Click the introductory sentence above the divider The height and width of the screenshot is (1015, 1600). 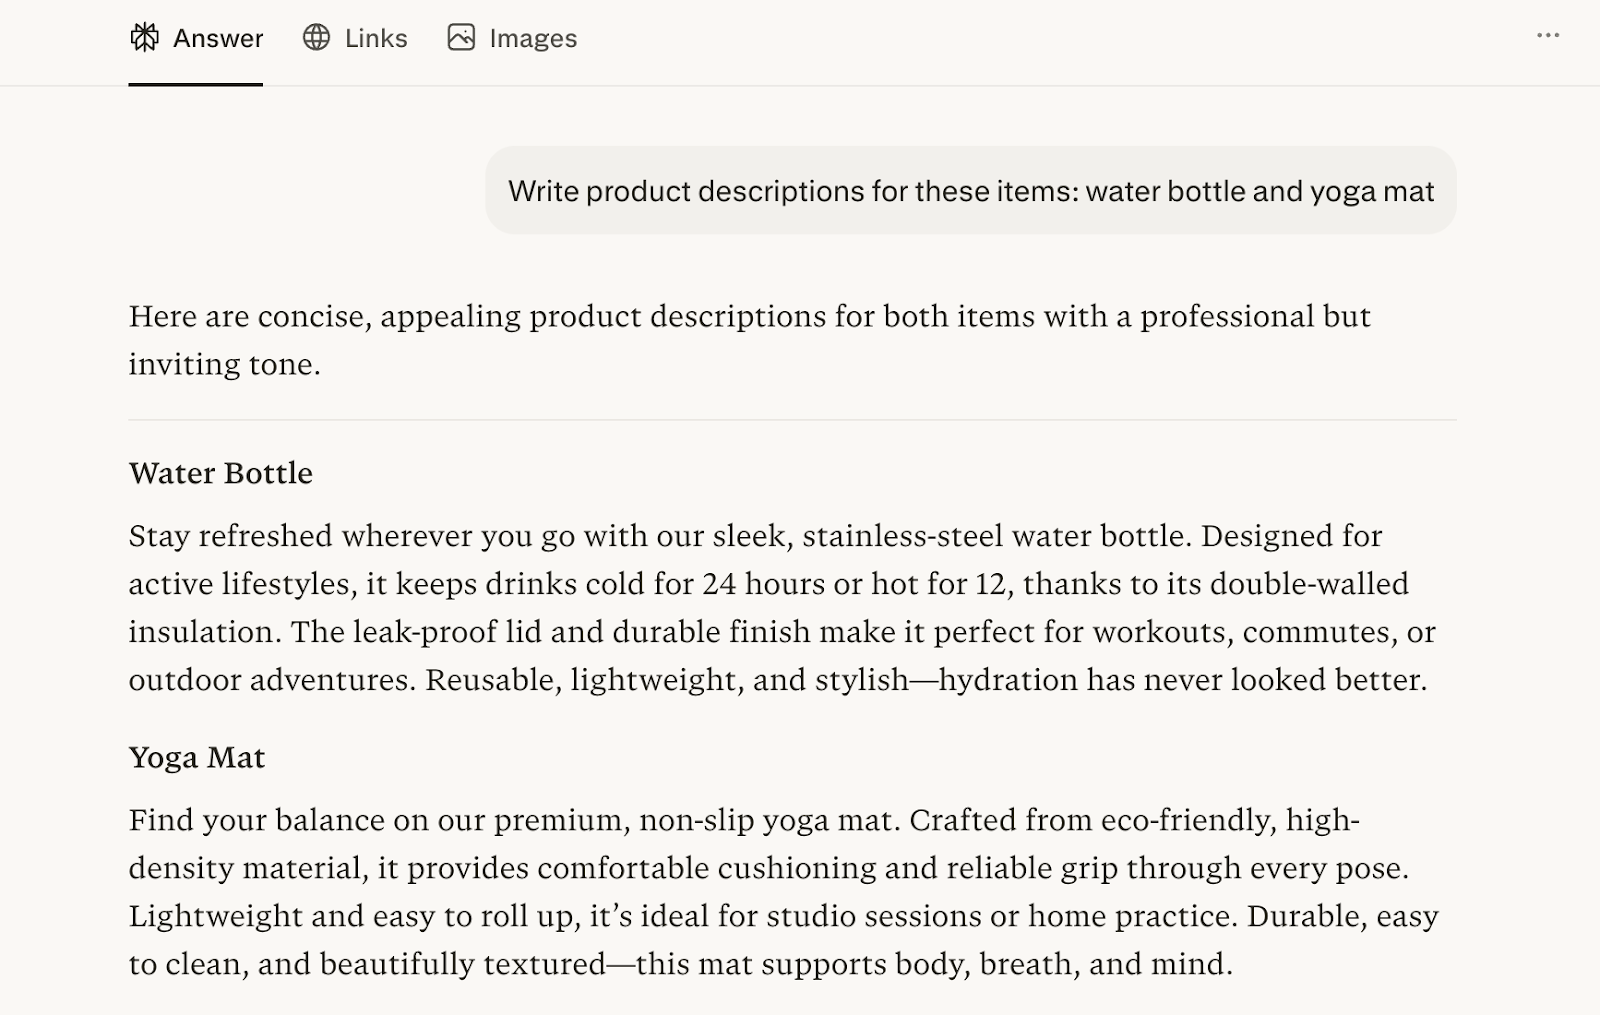(750, 340)
